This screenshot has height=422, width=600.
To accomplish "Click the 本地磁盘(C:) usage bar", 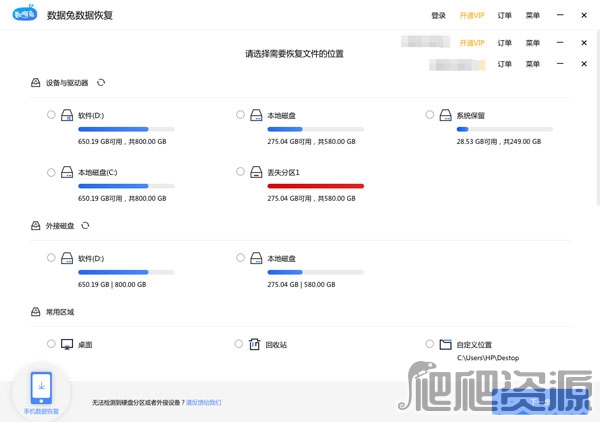I will click(x=126, y=186).
